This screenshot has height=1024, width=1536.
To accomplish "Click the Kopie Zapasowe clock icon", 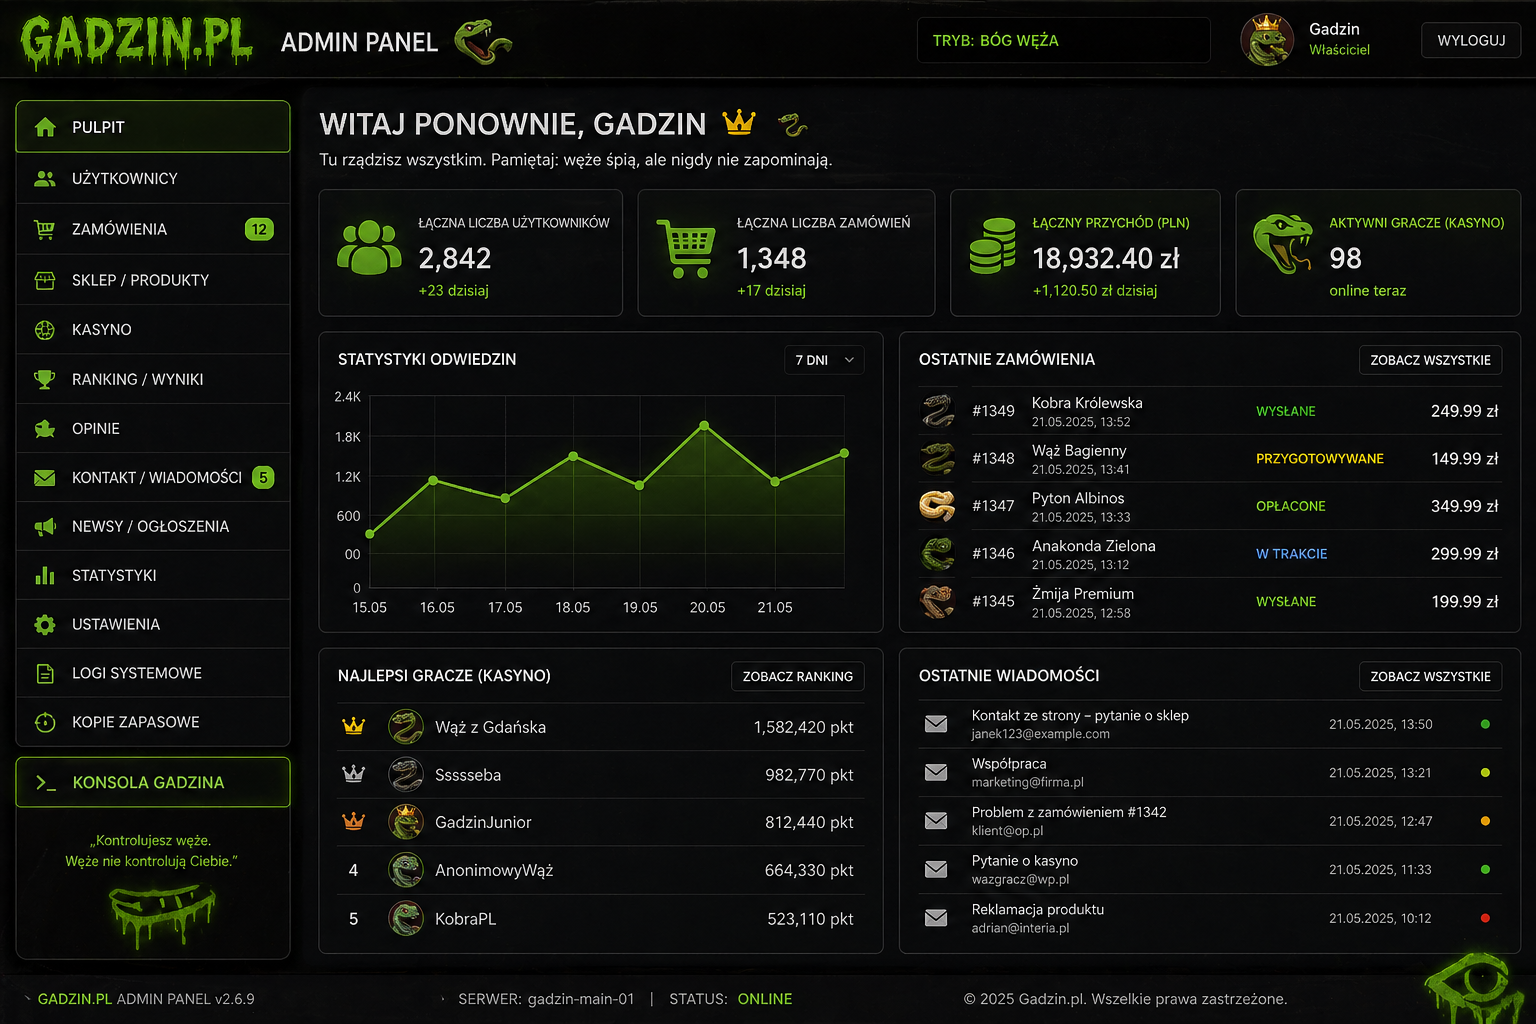I will [x=44, y=722].
